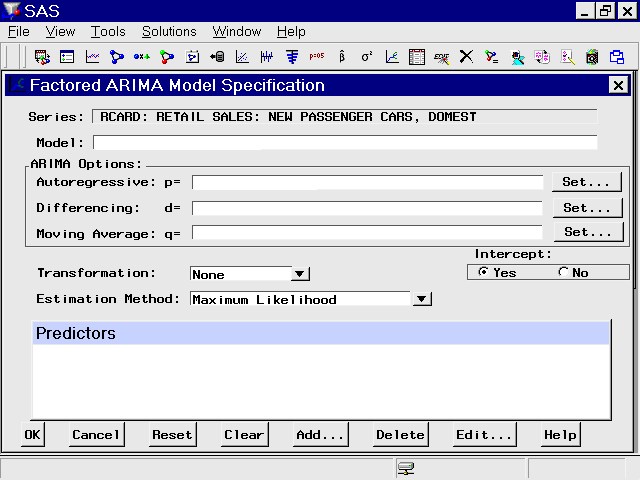Click the vertical spikes residual plot icon

point(267,57)
